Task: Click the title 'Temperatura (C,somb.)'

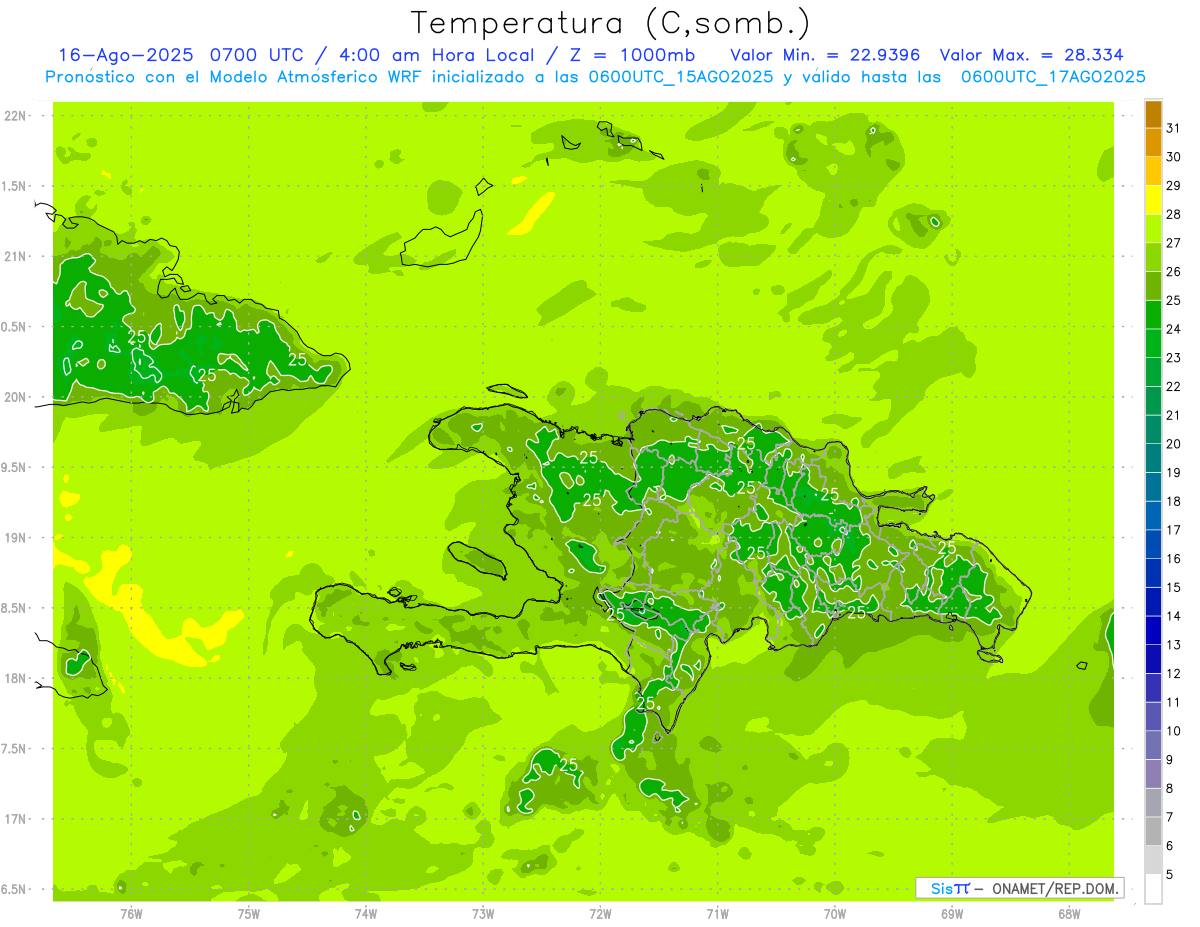Action: (610, 22)
